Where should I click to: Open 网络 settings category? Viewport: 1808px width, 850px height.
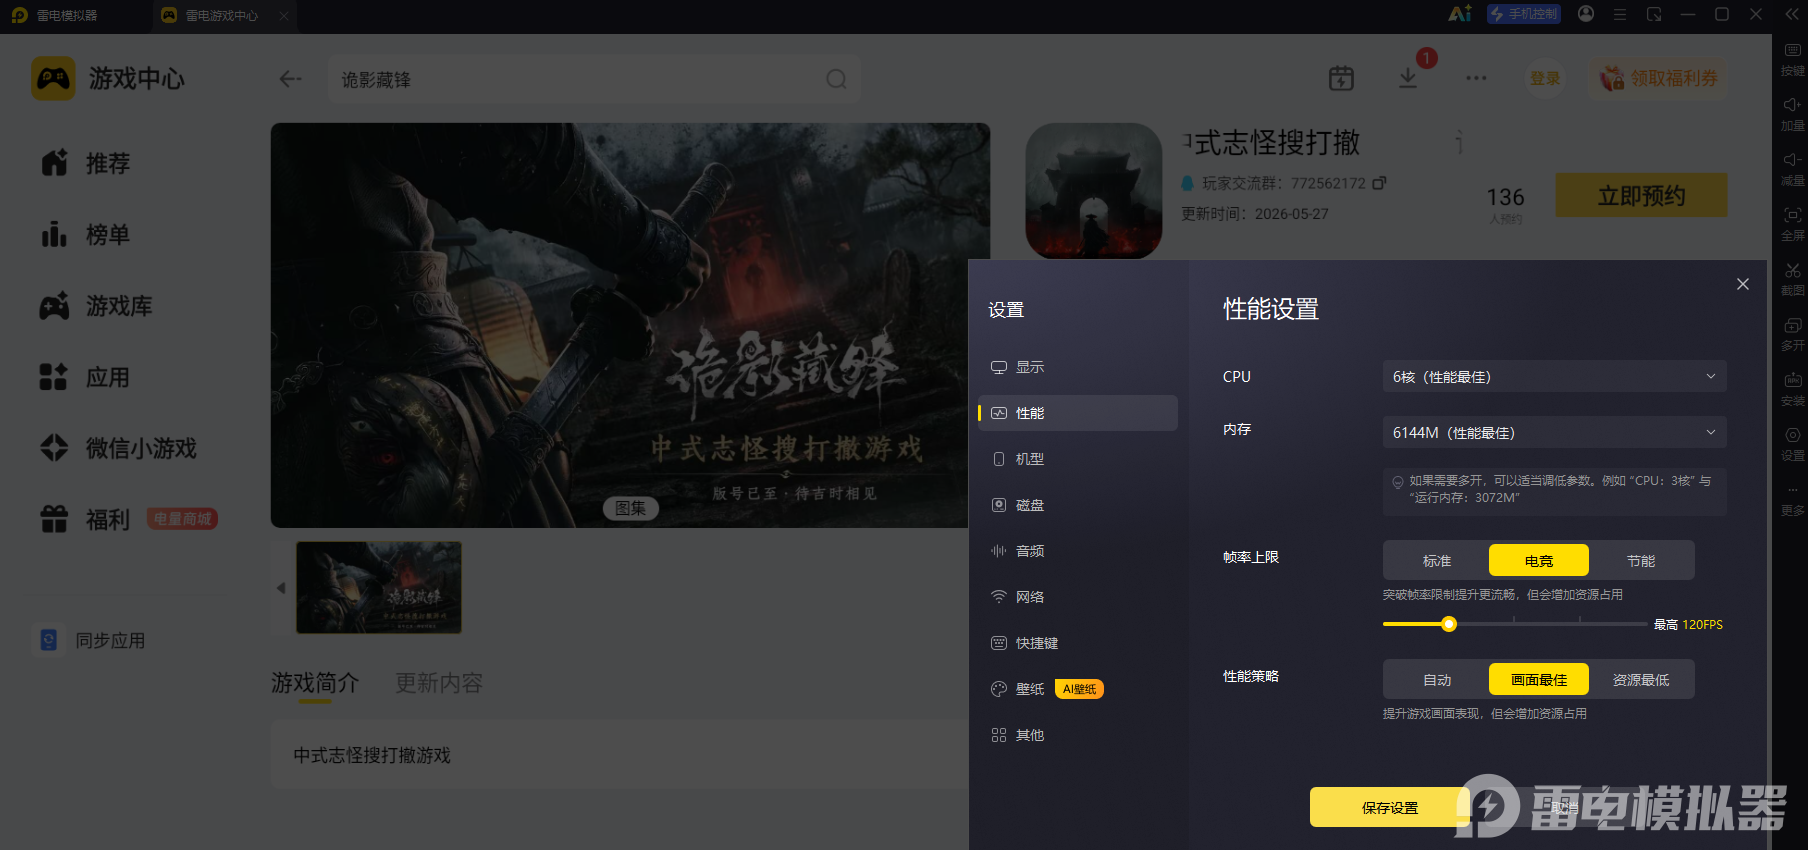(x=1078, y=597)
